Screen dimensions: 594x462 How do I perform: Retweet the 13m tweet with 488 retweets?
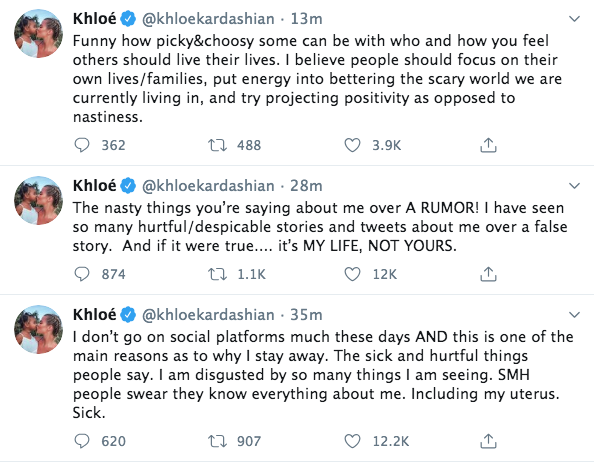(x=217, y=145)
